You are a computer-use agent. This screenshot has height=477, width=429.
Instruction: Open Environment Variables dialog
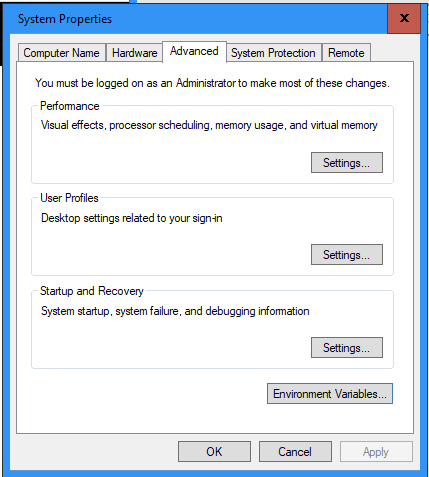point(330,394)
